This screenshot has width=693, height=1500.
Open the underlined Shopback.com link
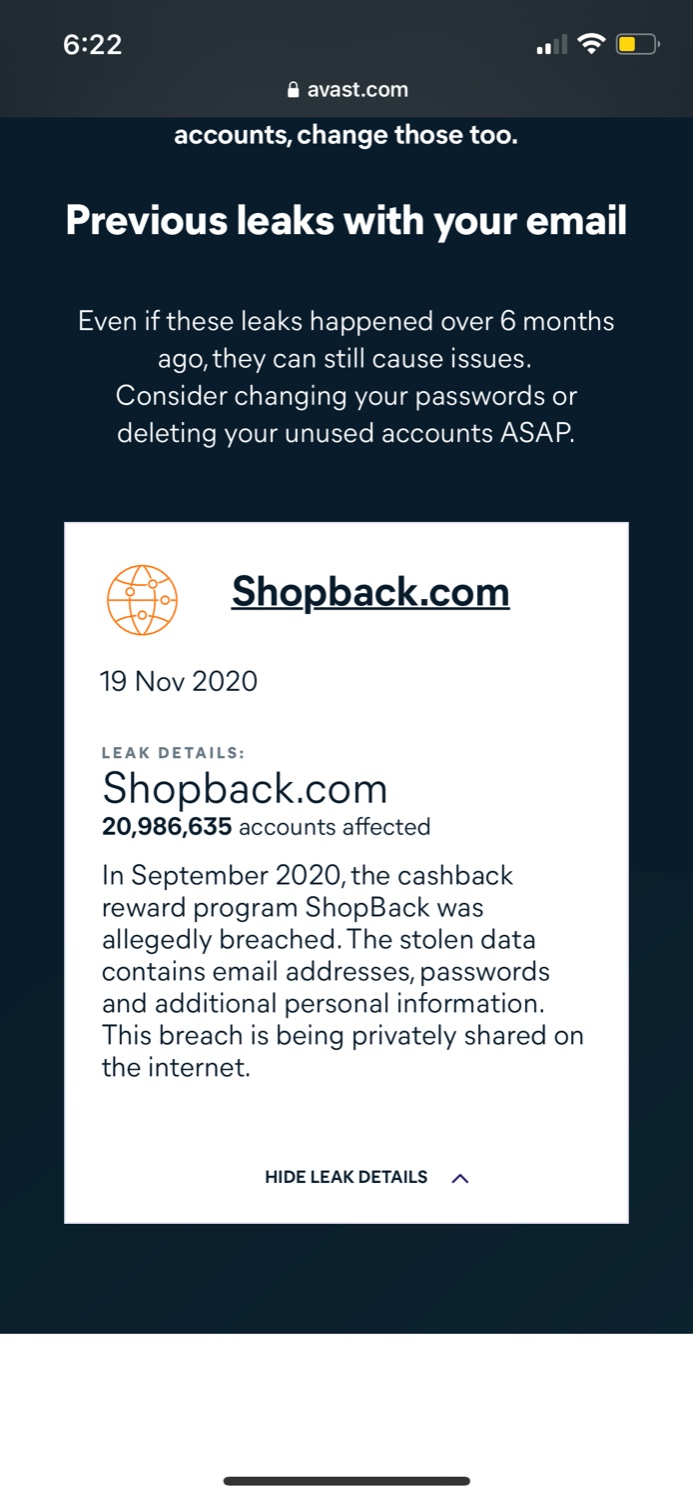click(x=370, y=592)
